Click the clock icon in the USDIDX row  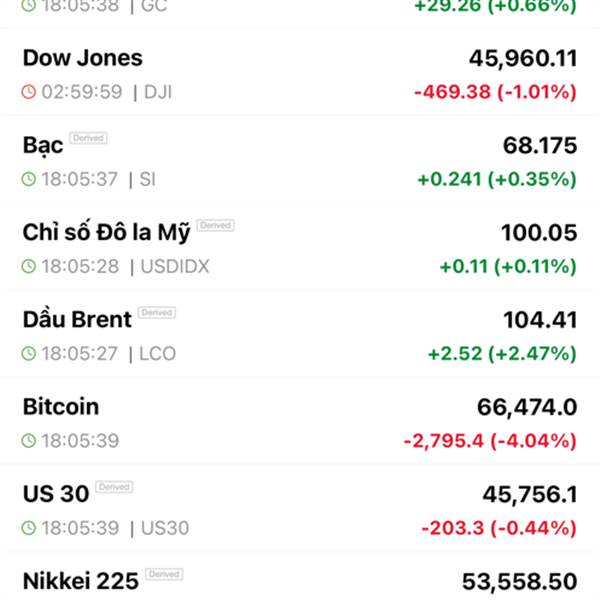point(29,266)
